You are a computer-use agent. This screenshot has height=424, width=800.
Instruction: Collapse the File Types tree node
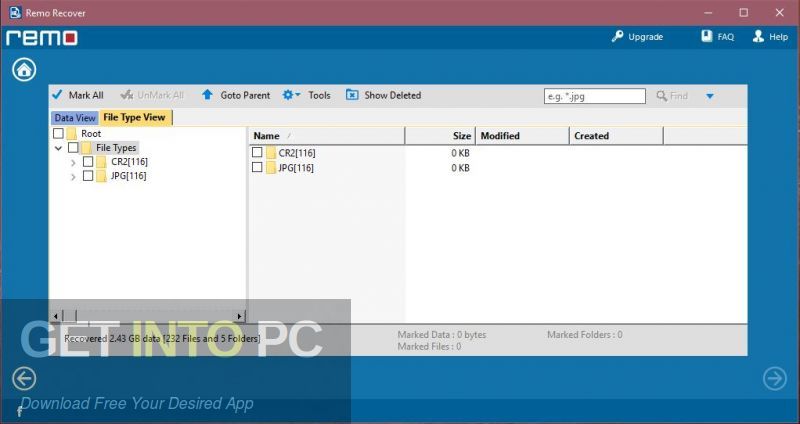(58, 148)
